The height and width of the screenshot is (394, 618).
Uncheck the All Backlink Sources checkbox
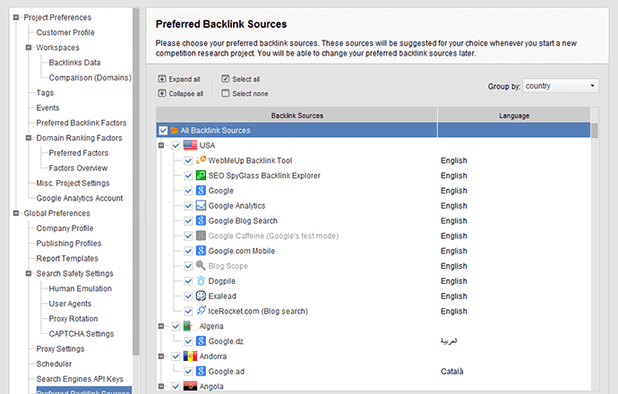click(x=163, y=130)
